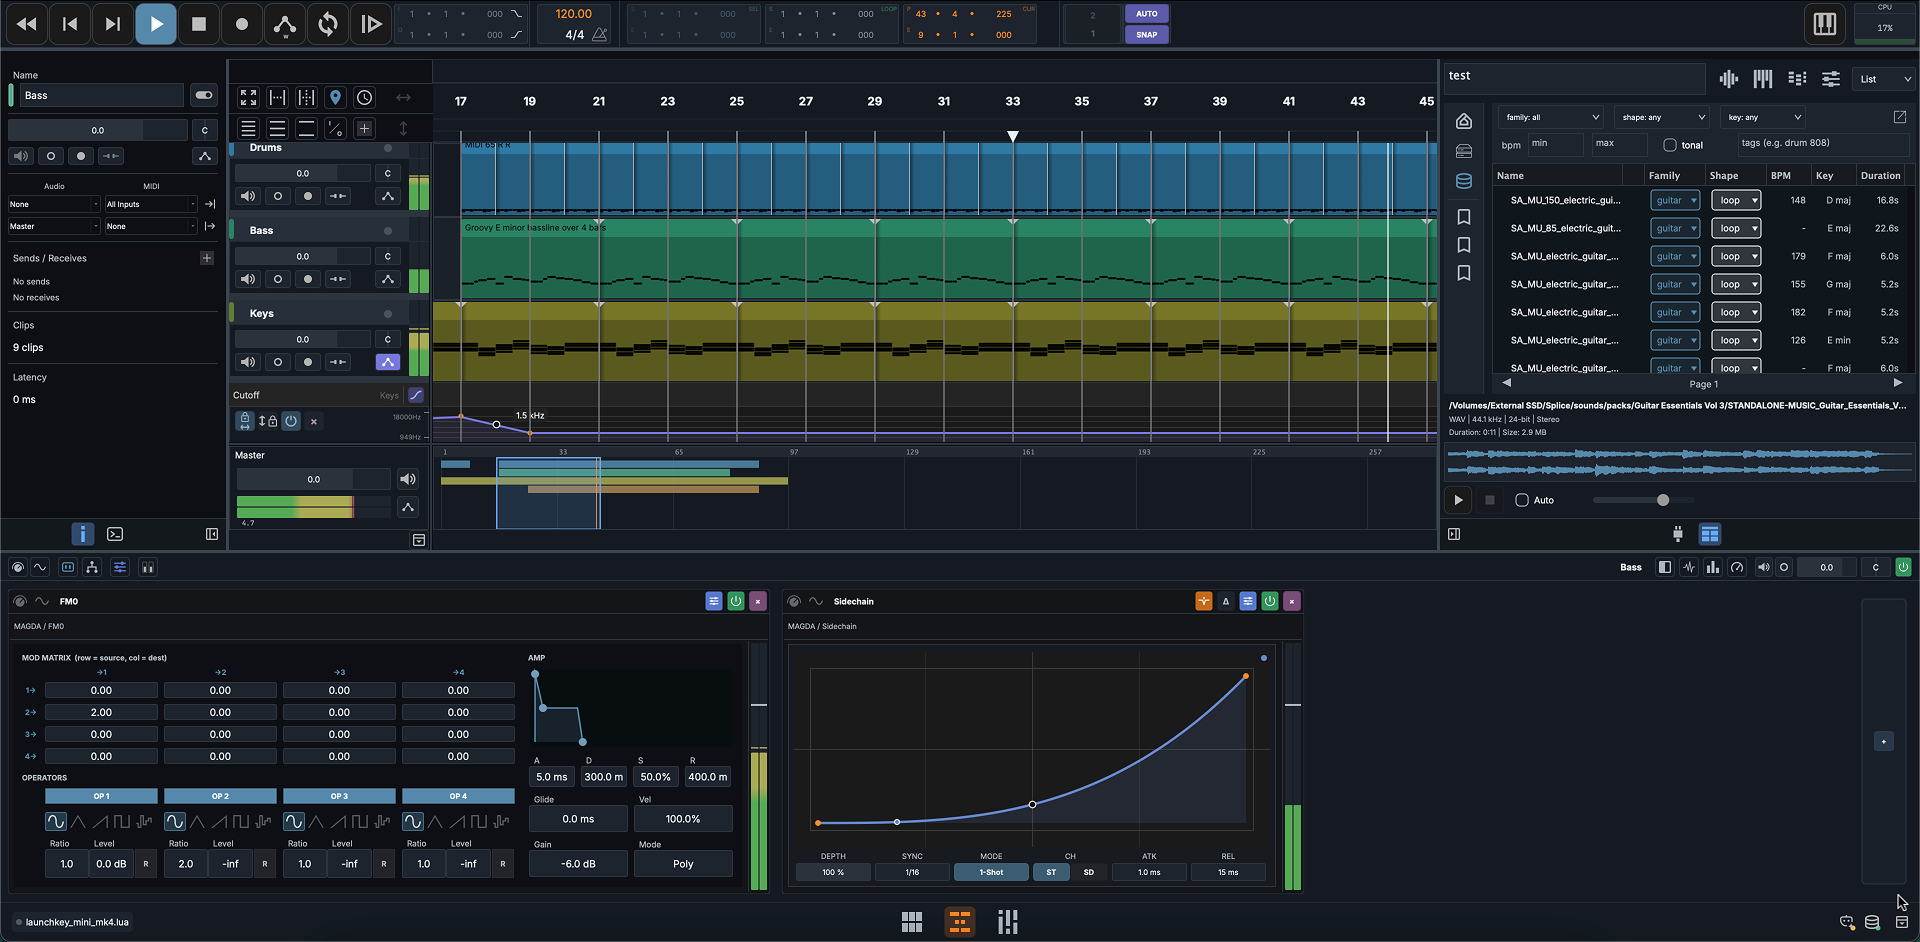Click the 1-Shot mode button in Sidechain
This screenshot has height=942, width=1920.
pyautogui.click(x=991, y=872)
